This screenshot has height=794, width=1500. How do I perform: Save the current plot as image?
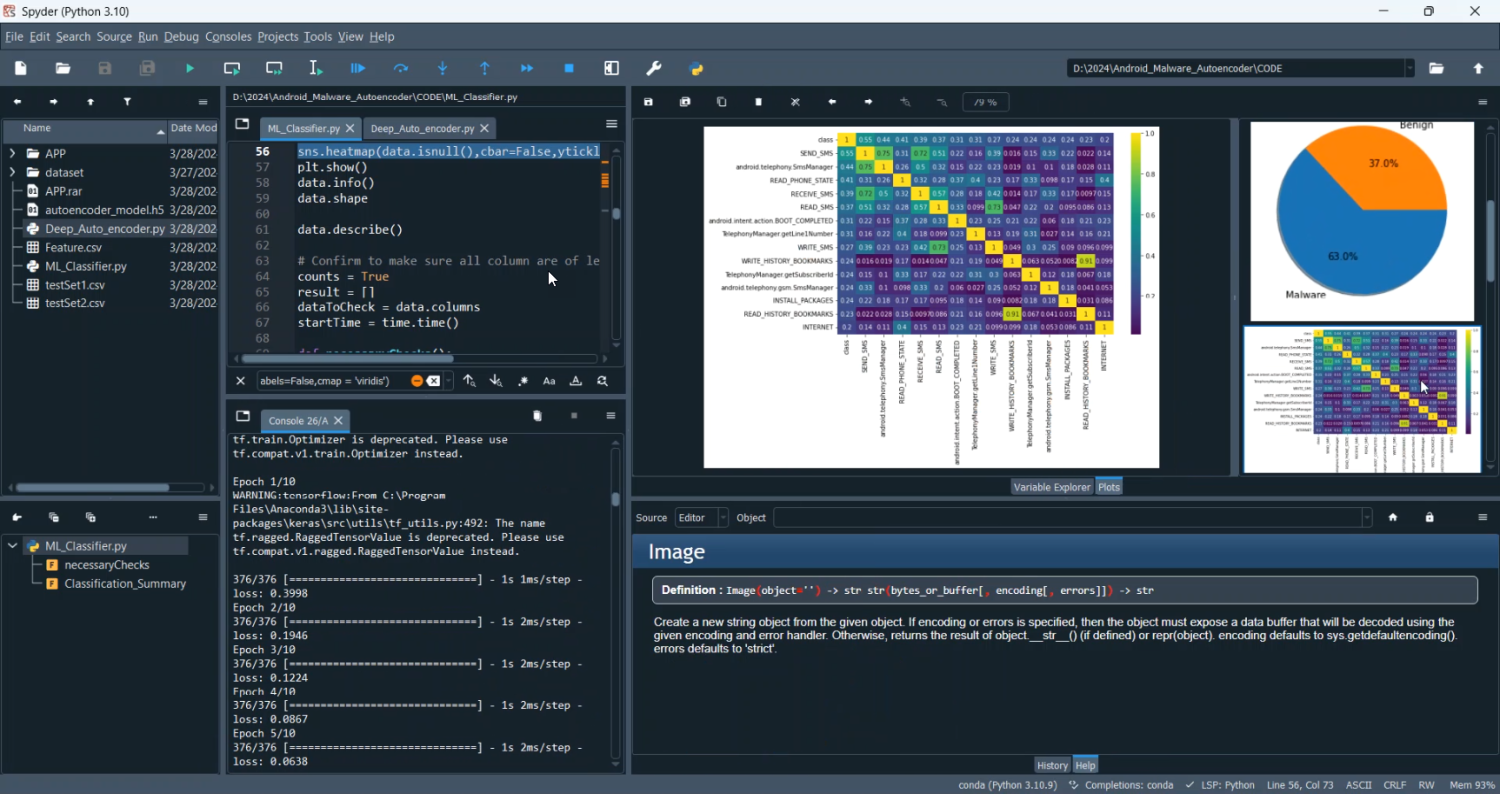pyautogui.click(x=648, y=102)
